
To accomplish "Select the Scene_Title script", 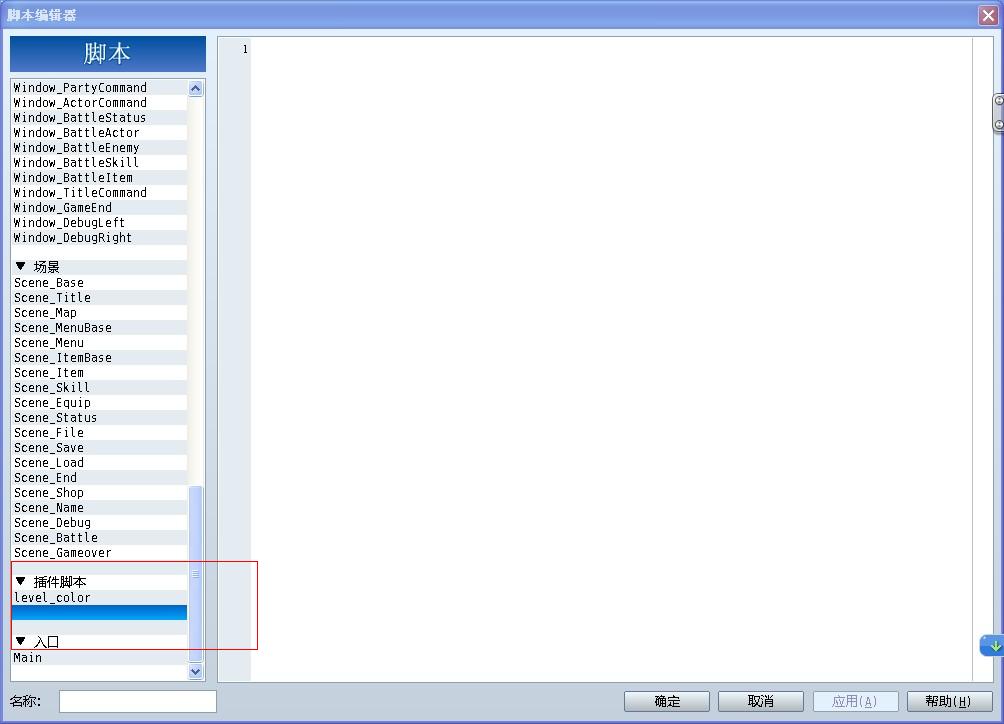I will tap(99, 298).
